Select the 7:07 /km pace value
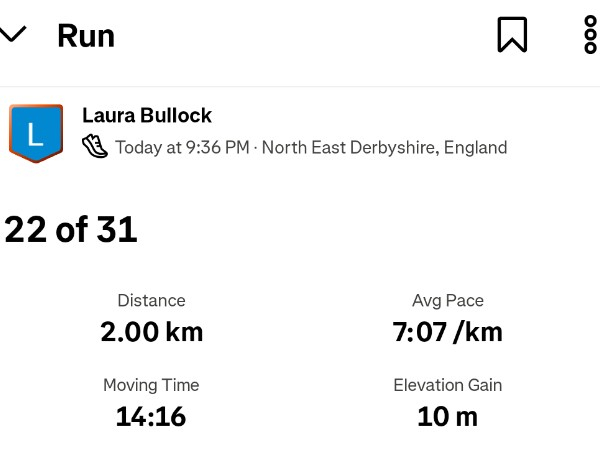The image size is (600, 450). (447, 332)
